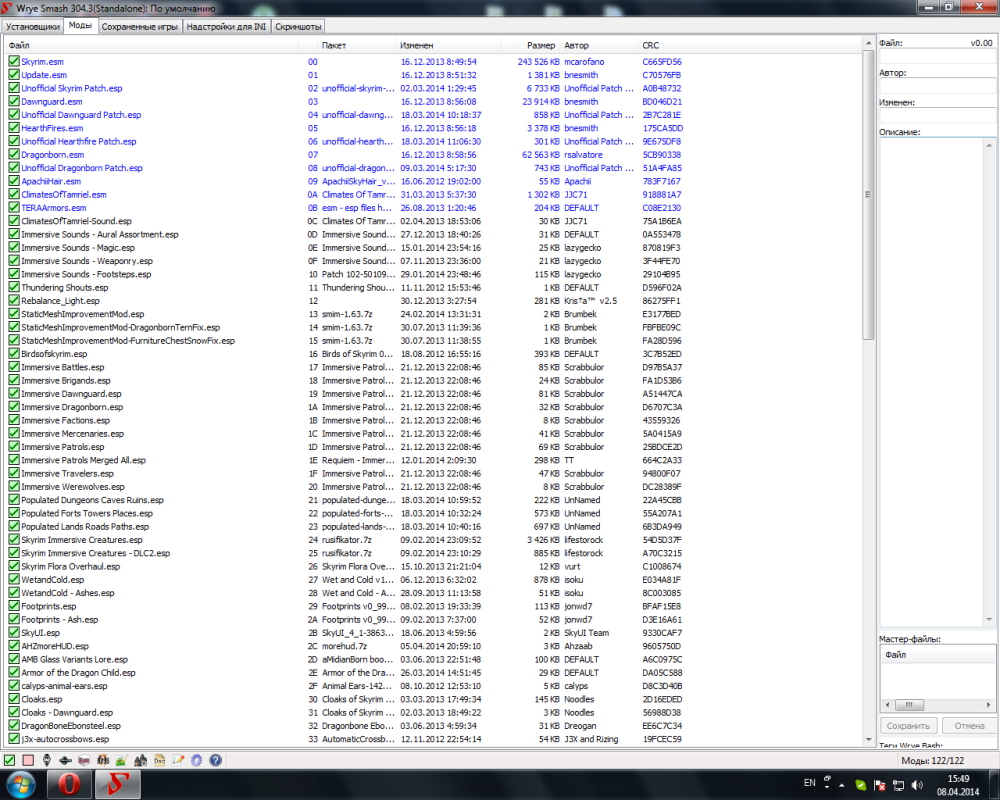Click the green Skype tray icon

point(860,785)
